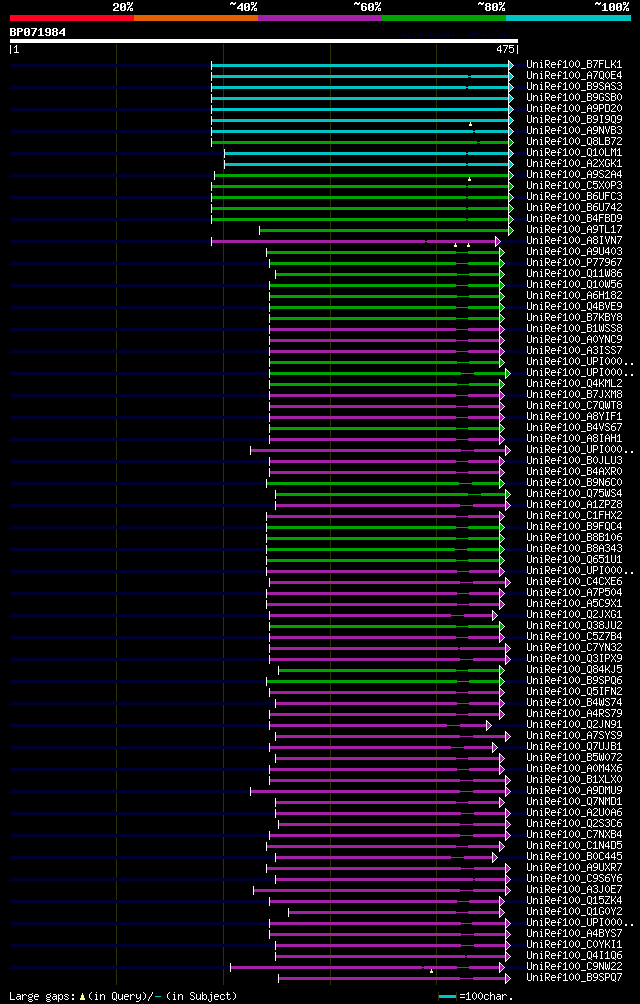Click the green ~80% legend segment
Image resolution: width=640 pixels, height=1004 pixels.
pyautogui.click(x=444, y=18)
